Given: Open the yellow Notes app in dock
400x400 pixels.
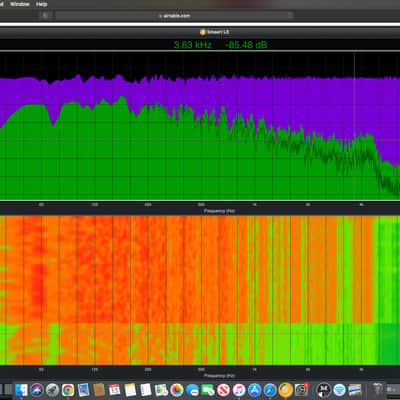Looking at the screenshot, I should click(x=130, y=390).
